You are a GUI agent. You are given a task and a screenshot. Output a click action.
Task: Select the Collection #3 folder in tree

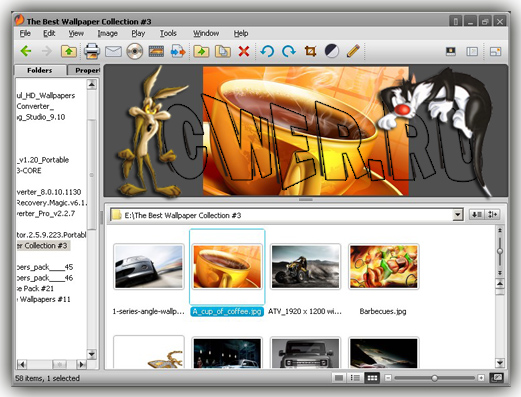coord(43,246)
